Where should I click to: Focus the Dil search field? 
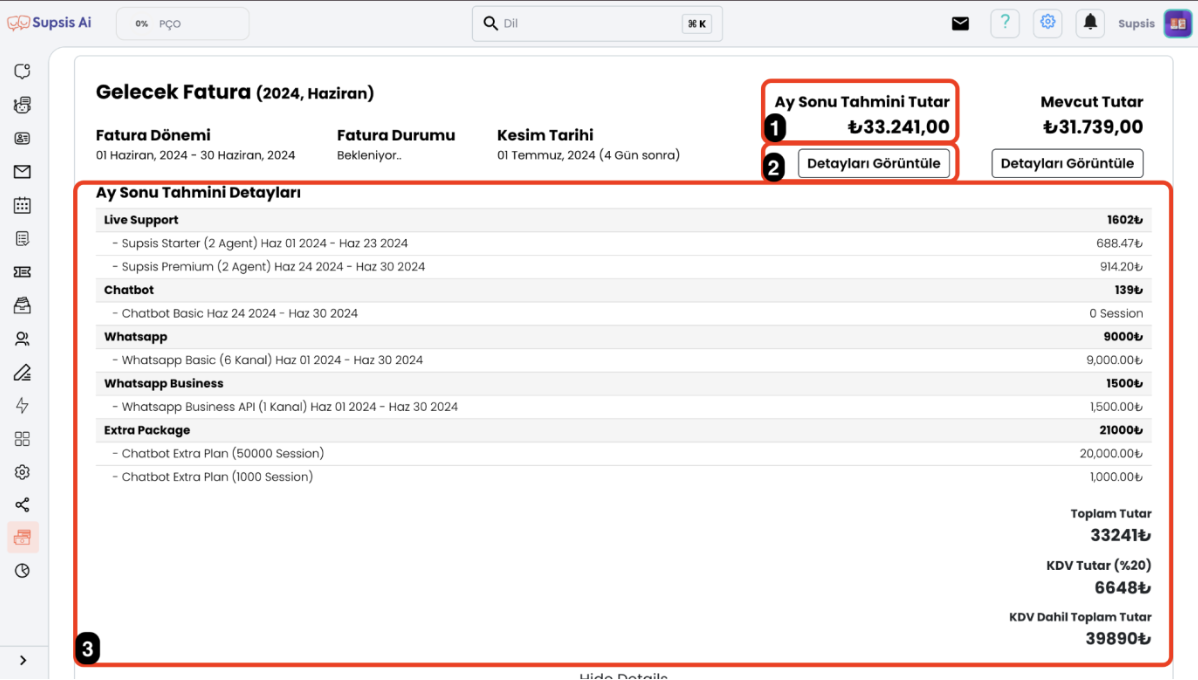coord(597,24)
